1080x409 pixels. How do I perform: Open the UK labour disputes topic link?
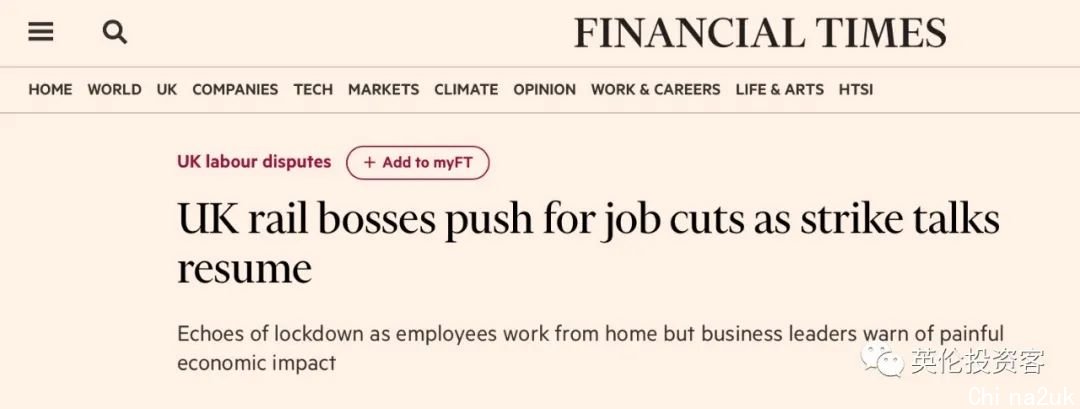254,162
